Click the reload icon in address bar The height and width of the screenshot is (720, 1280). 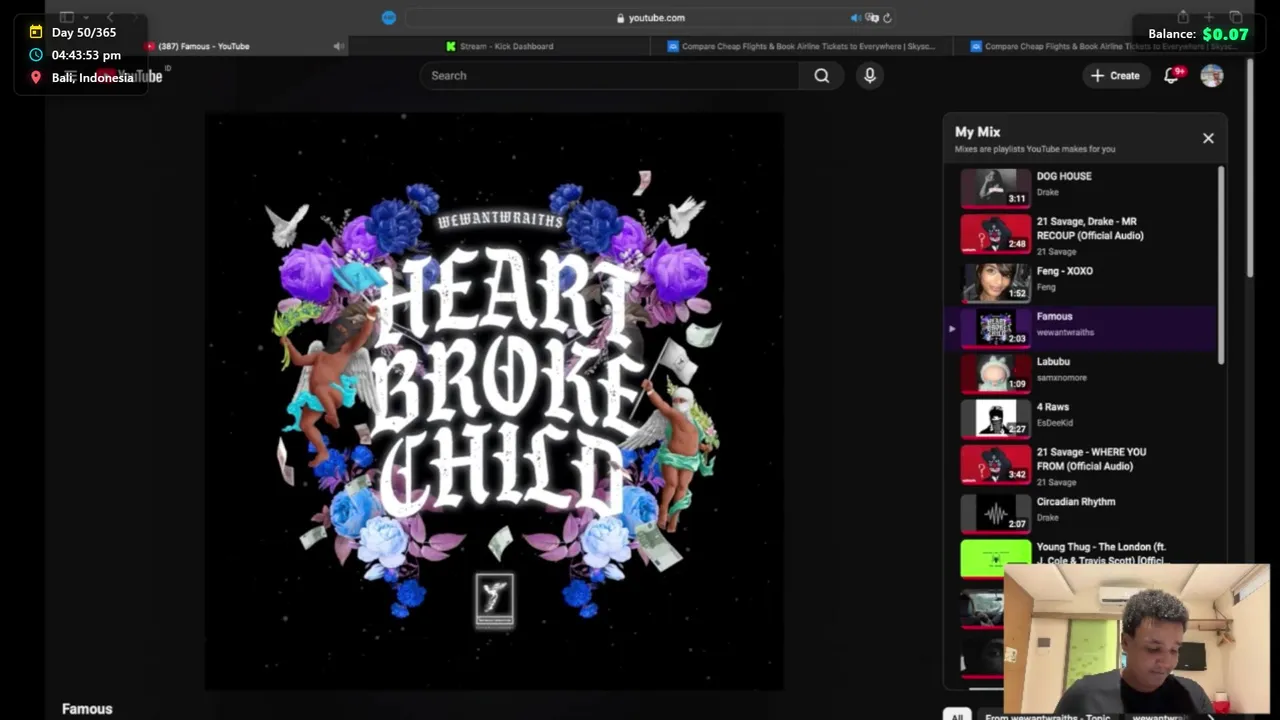coord(887,17)
